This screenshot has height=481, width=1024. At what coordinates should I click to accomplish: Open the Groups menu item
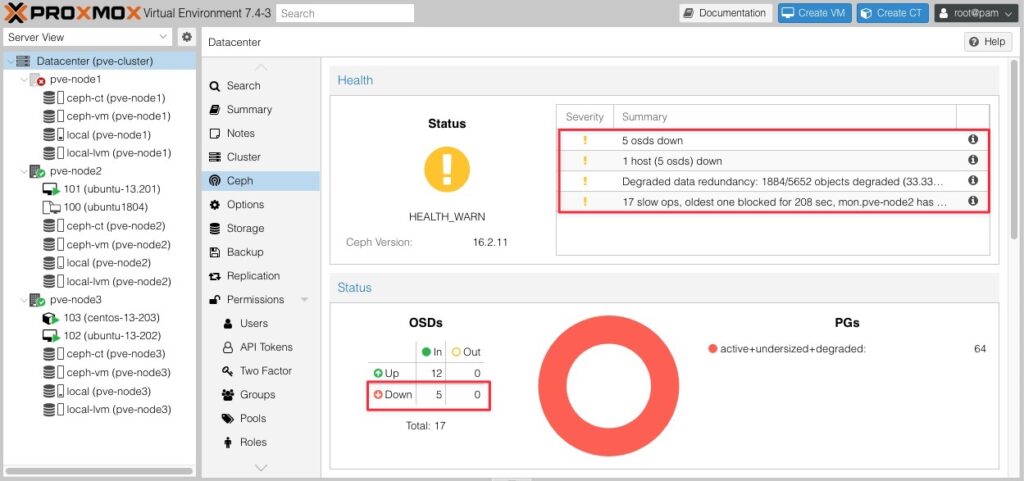(261, 395)
